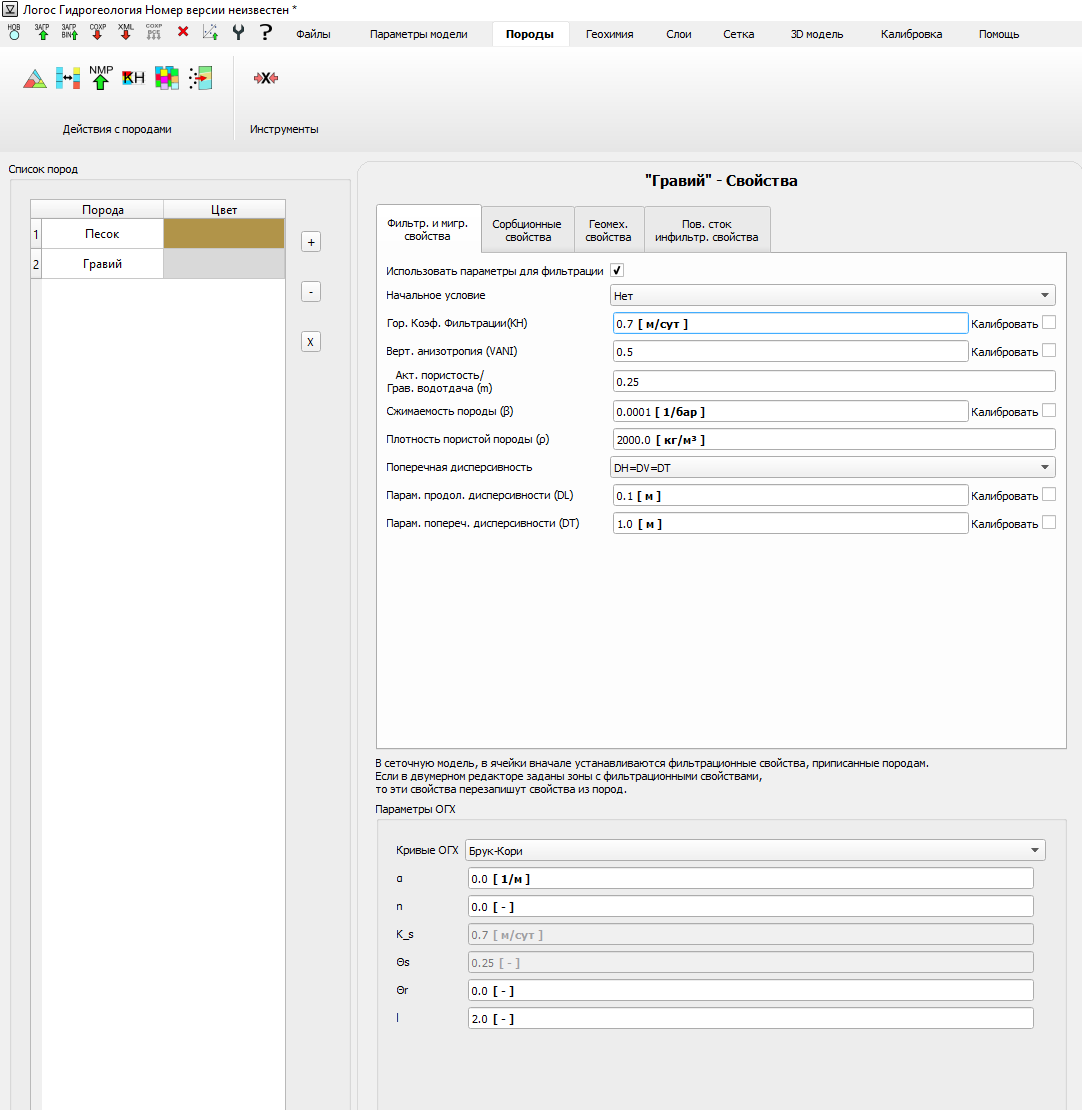Click the Песок color swatch

click(224, 234)
